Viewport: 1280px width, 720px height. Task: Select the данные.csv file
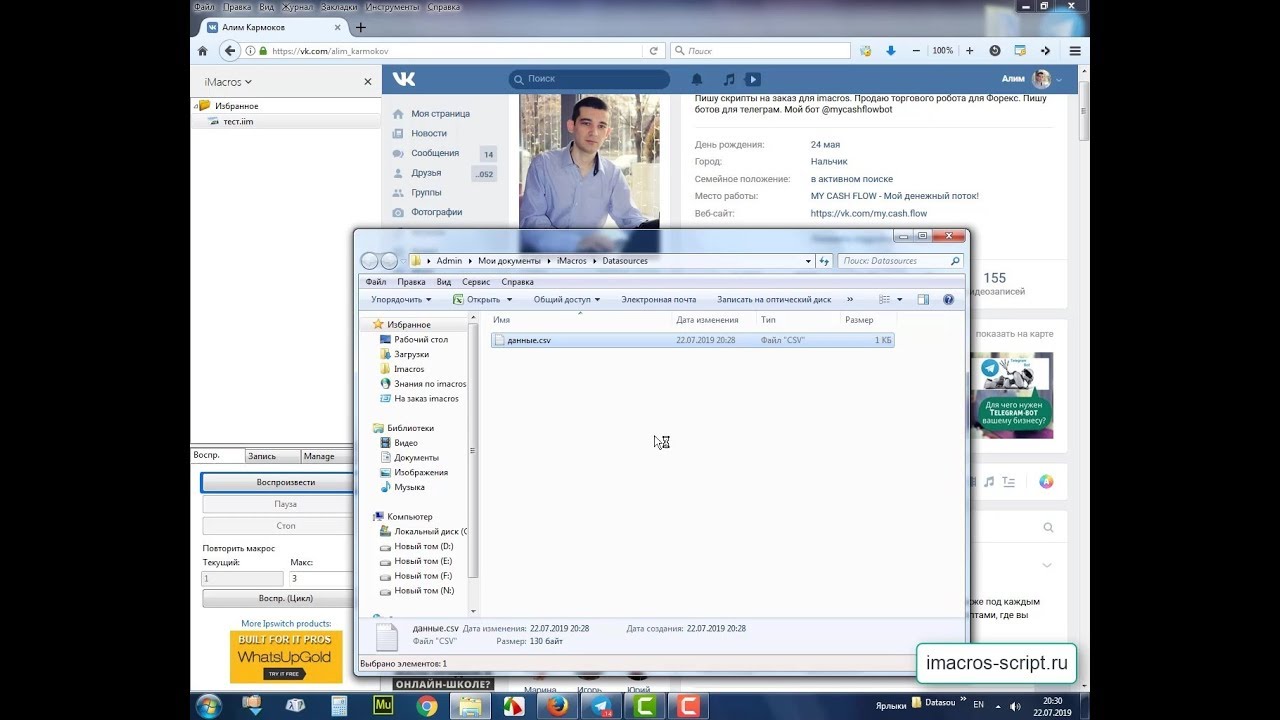[x=692, y=340]
